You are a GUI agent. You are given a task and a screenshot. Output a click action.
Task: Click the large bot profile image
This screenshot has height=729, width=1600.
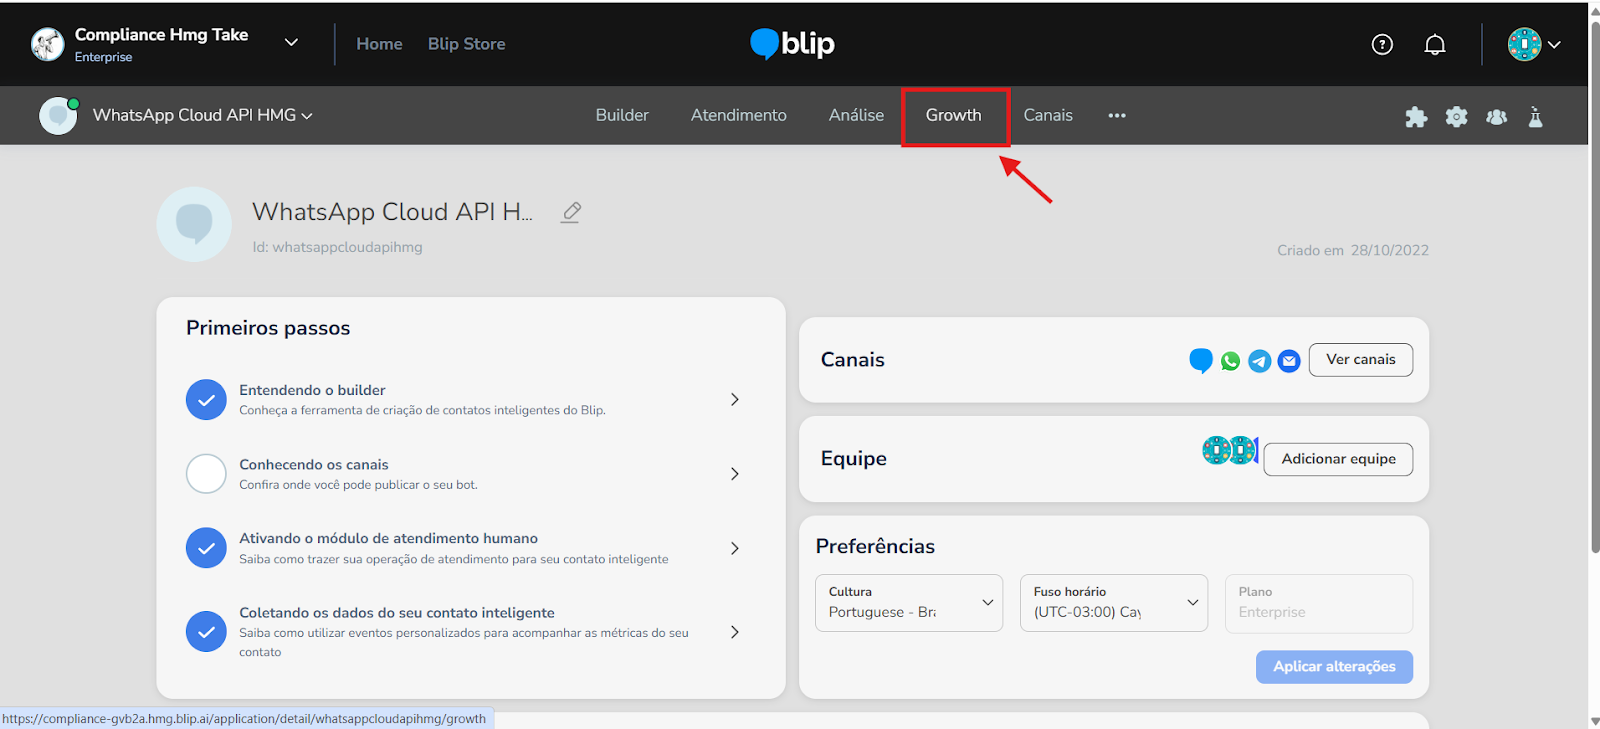coord(194,224)
